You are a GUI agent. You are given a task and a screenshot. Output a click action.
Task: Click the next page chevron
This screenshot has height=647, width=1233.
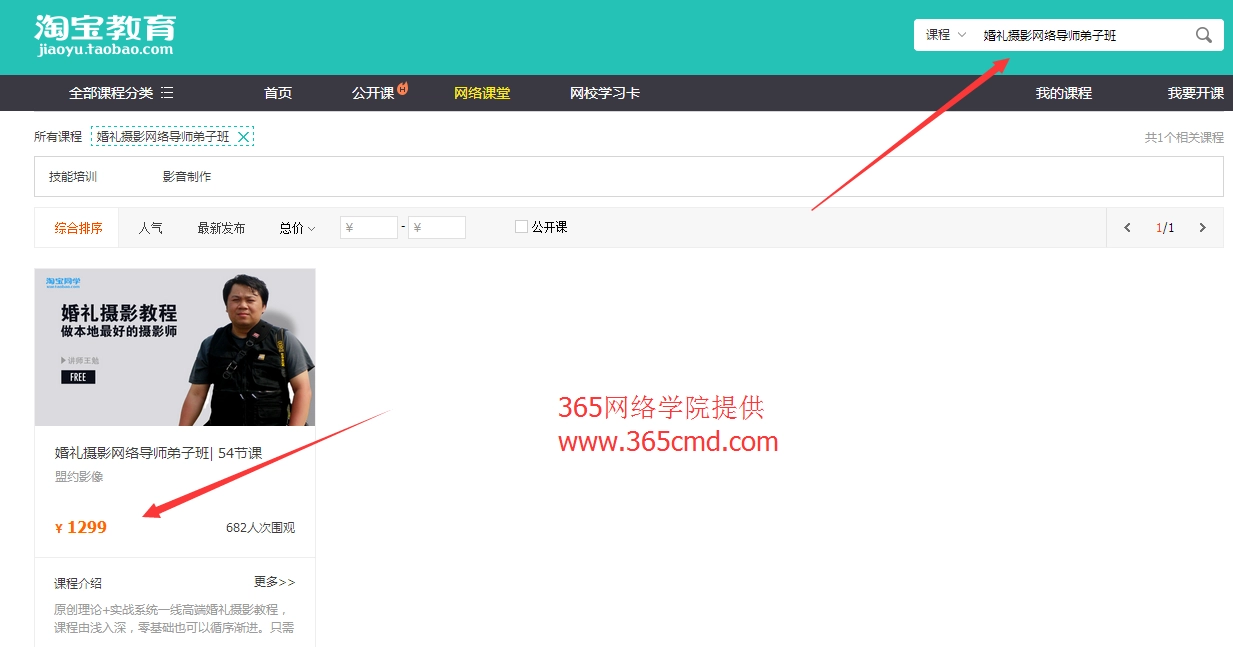point(1202,227)
